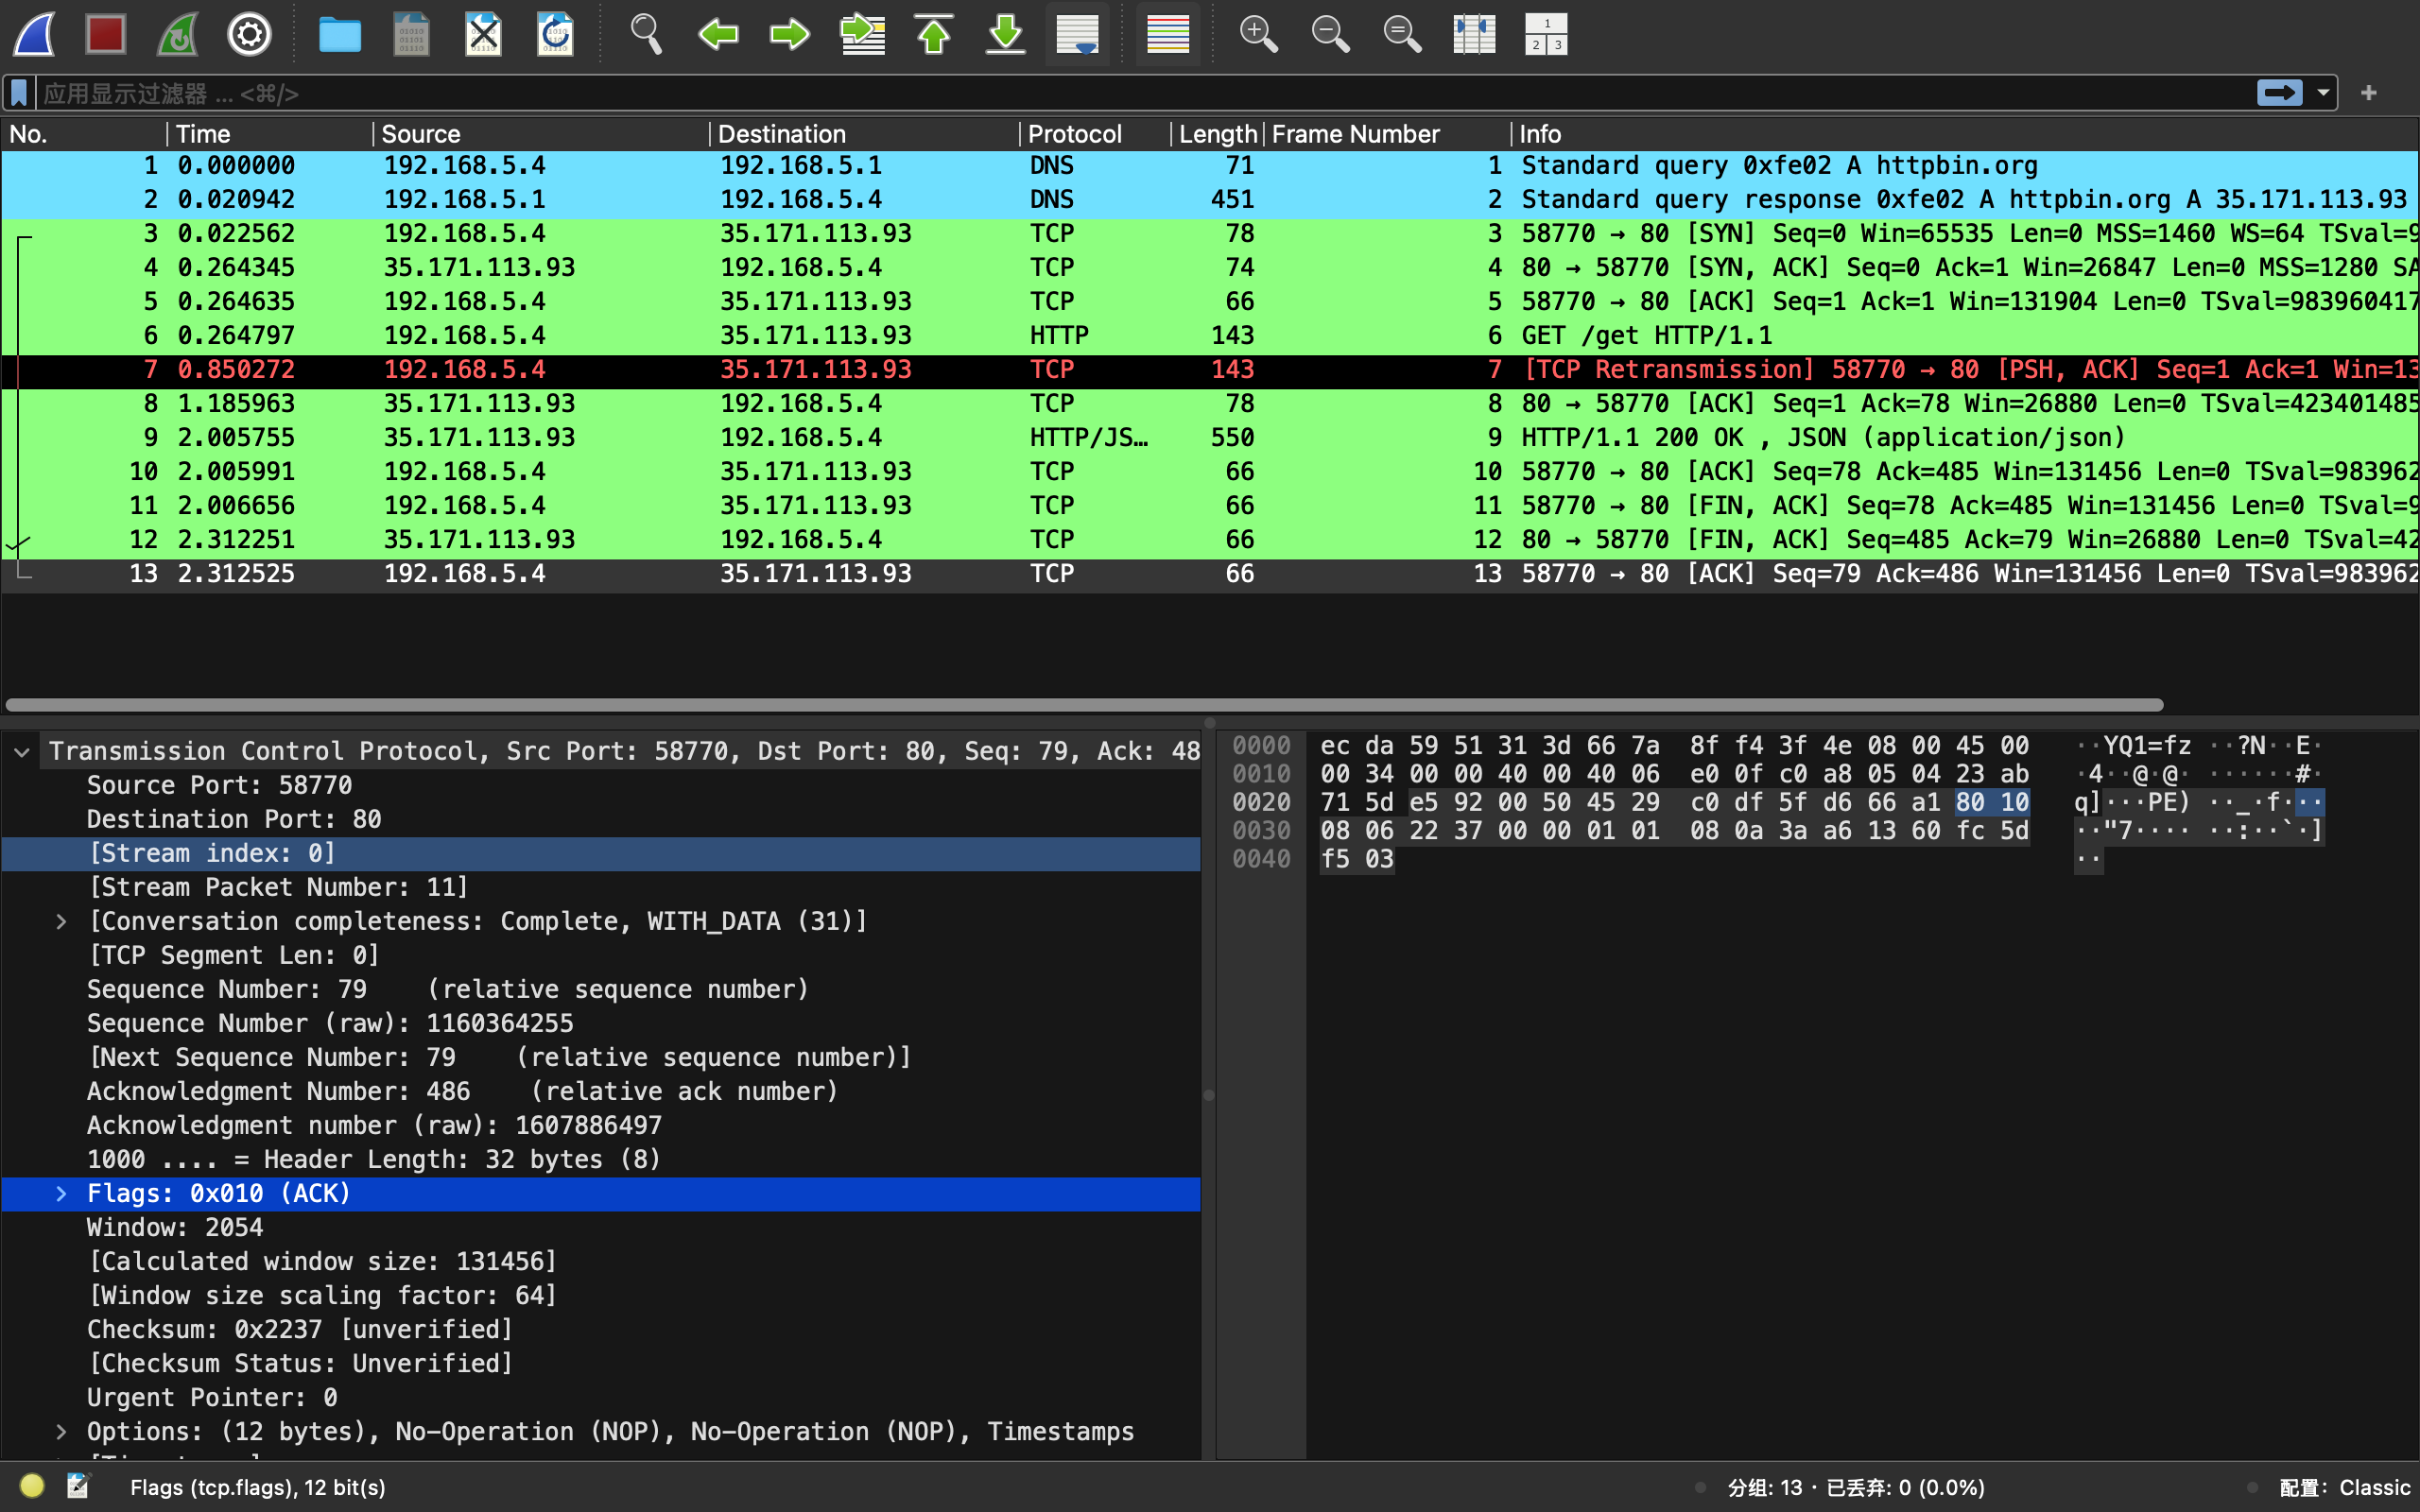The height and width of the screenshot is (1512, 2420).
Task: Click packet list horizontal scrollbar
Action: (1084, 705)
